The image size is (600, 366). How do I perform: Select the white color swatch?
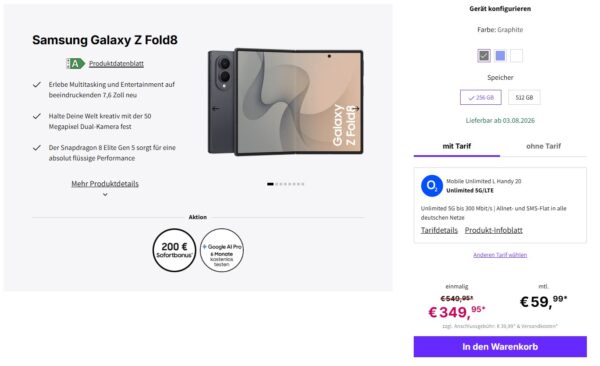click(516, 56)
